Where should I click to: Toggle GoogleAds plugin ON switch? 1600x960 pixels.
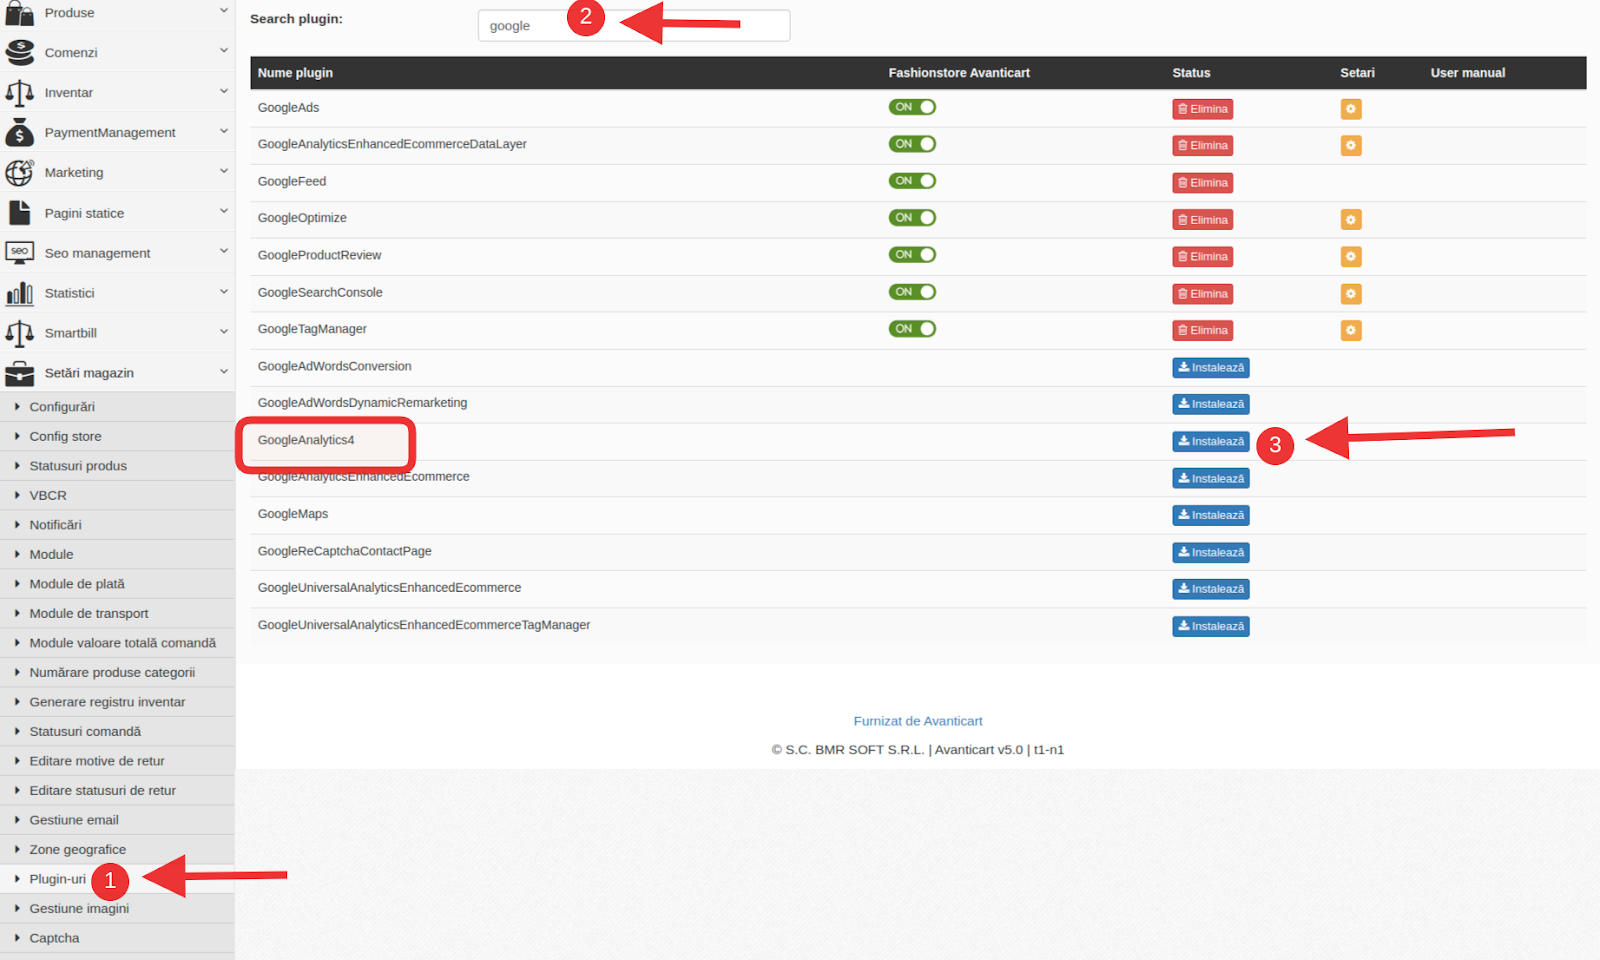click(x=912, y=107)
